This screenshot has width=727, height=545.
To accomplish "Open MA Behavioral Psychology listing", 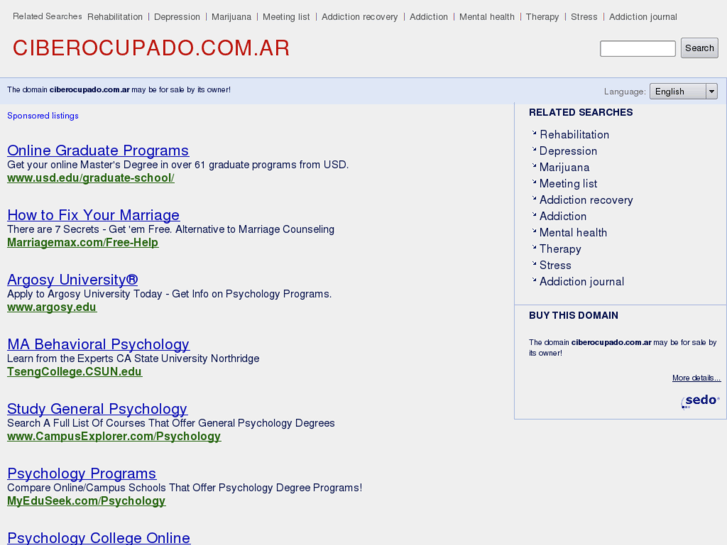I will click(x=98, y=344).
